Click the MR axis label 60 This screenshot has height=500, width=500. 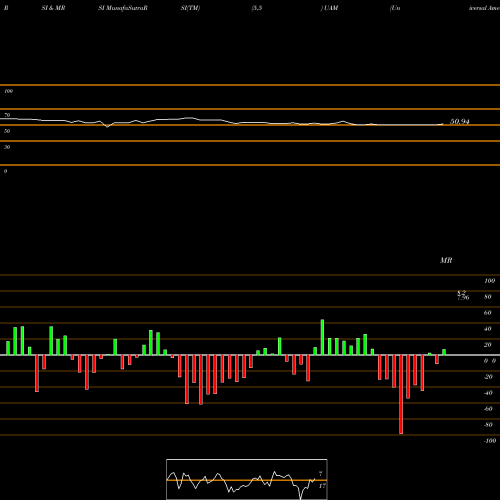click(x=488, y=313)
